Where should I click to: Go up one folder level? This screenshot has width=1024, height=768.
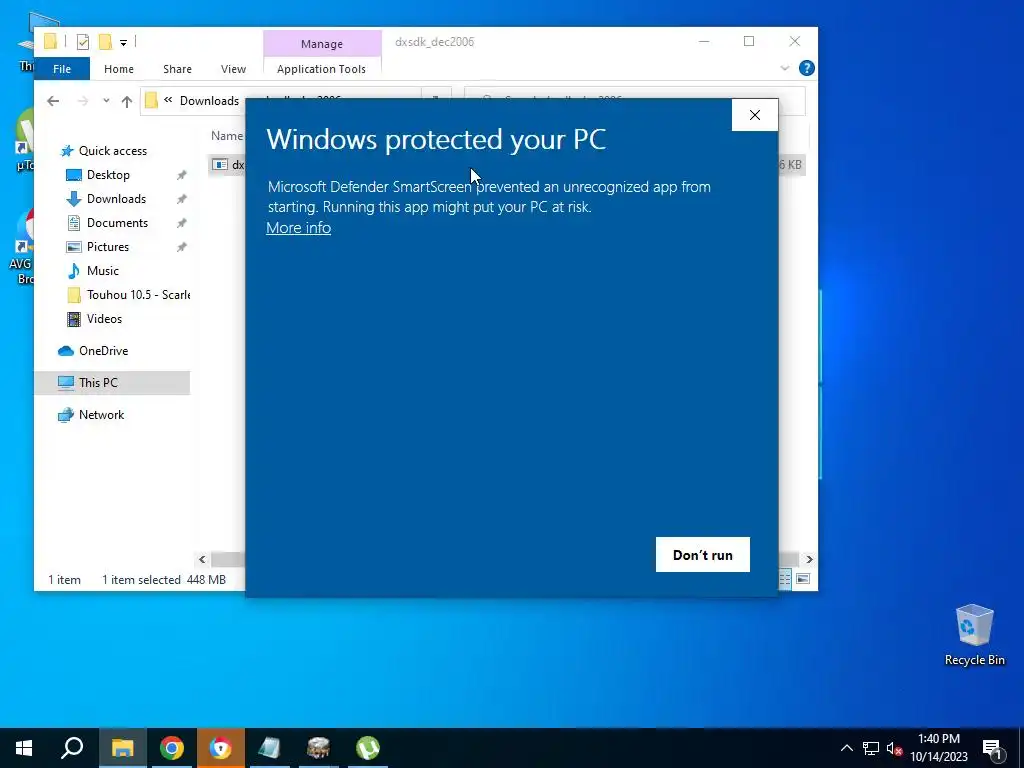[x=127, y=101]
